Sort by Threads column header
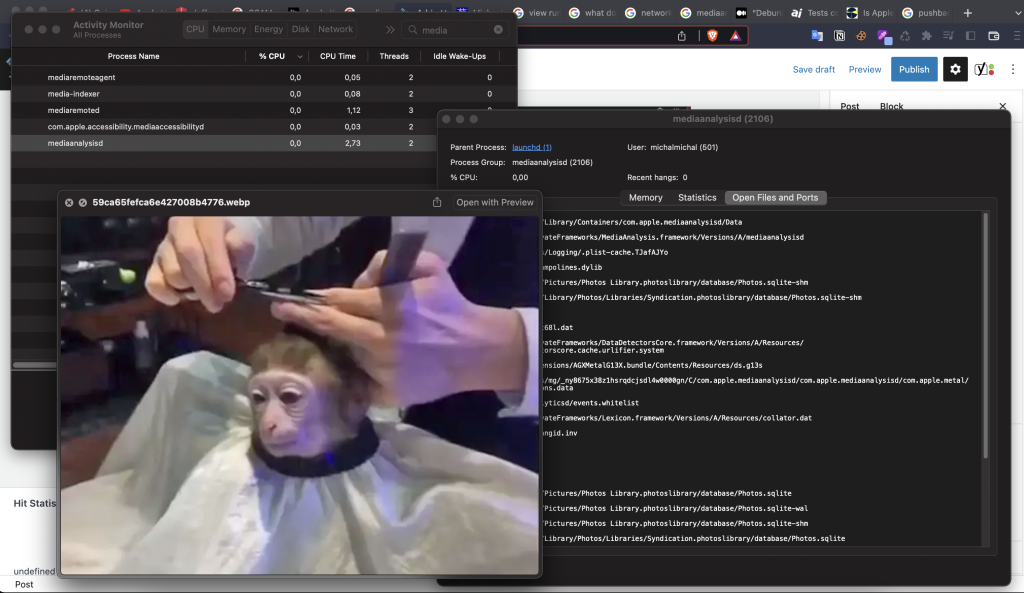Screen dimensions: 1024x593 click(x=394, y=56)
